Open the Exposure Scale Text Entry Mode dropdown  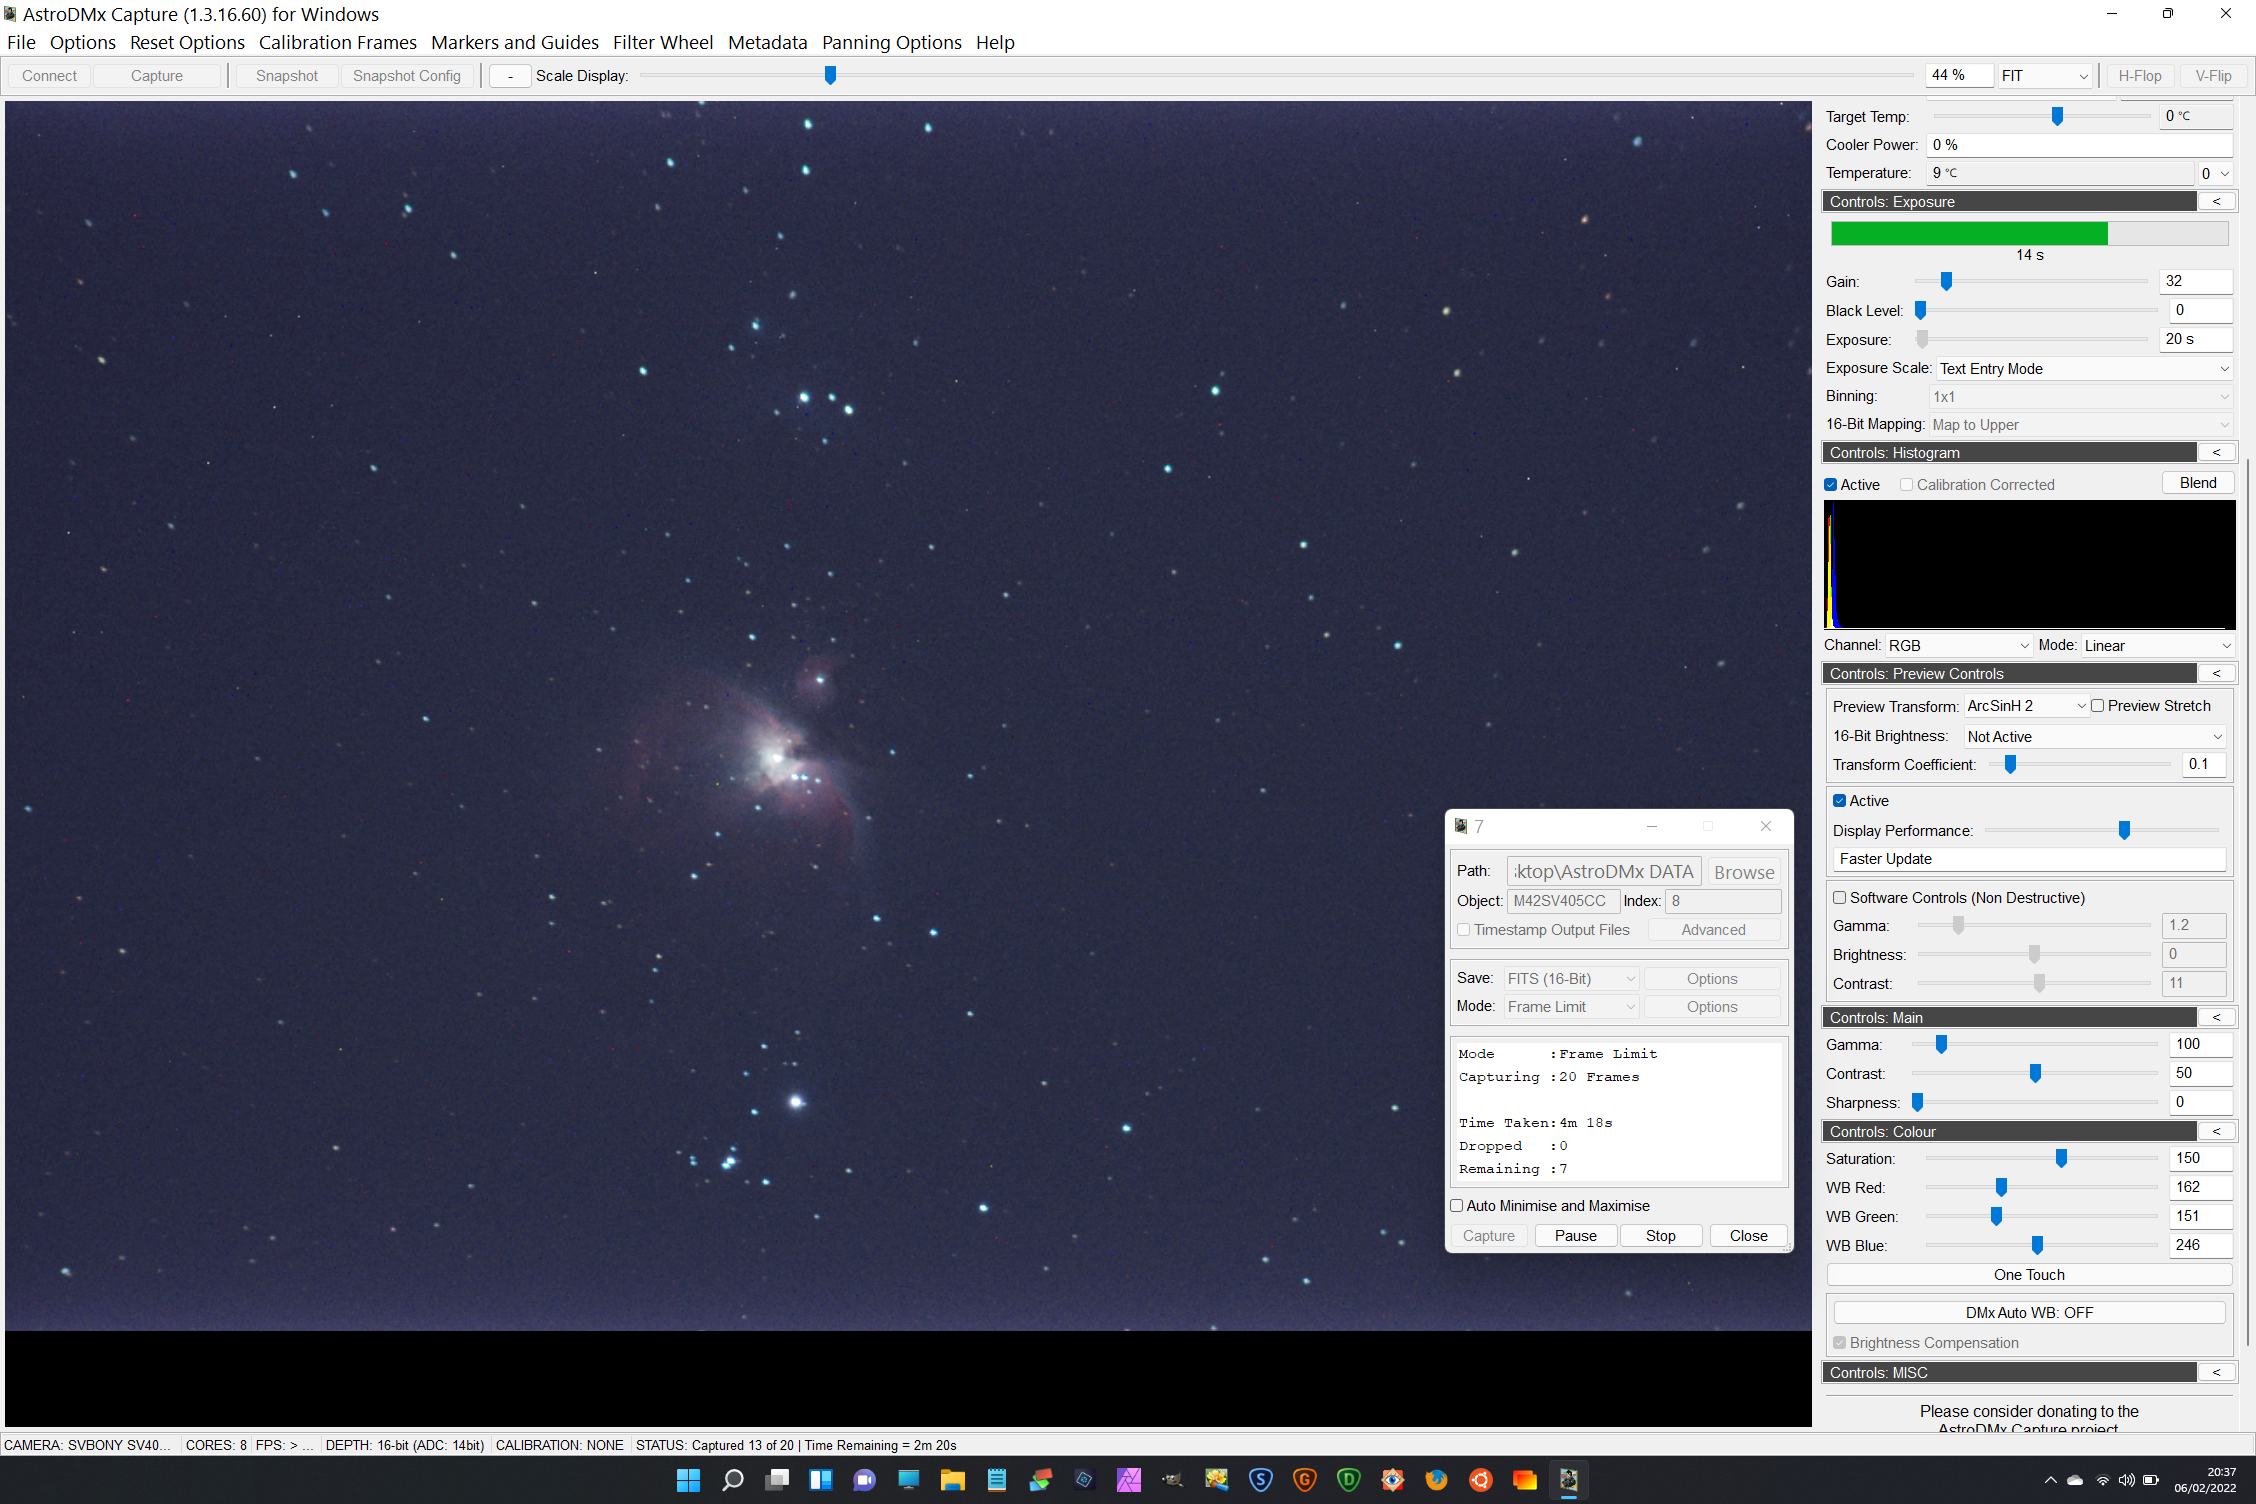pos(2084,369)
